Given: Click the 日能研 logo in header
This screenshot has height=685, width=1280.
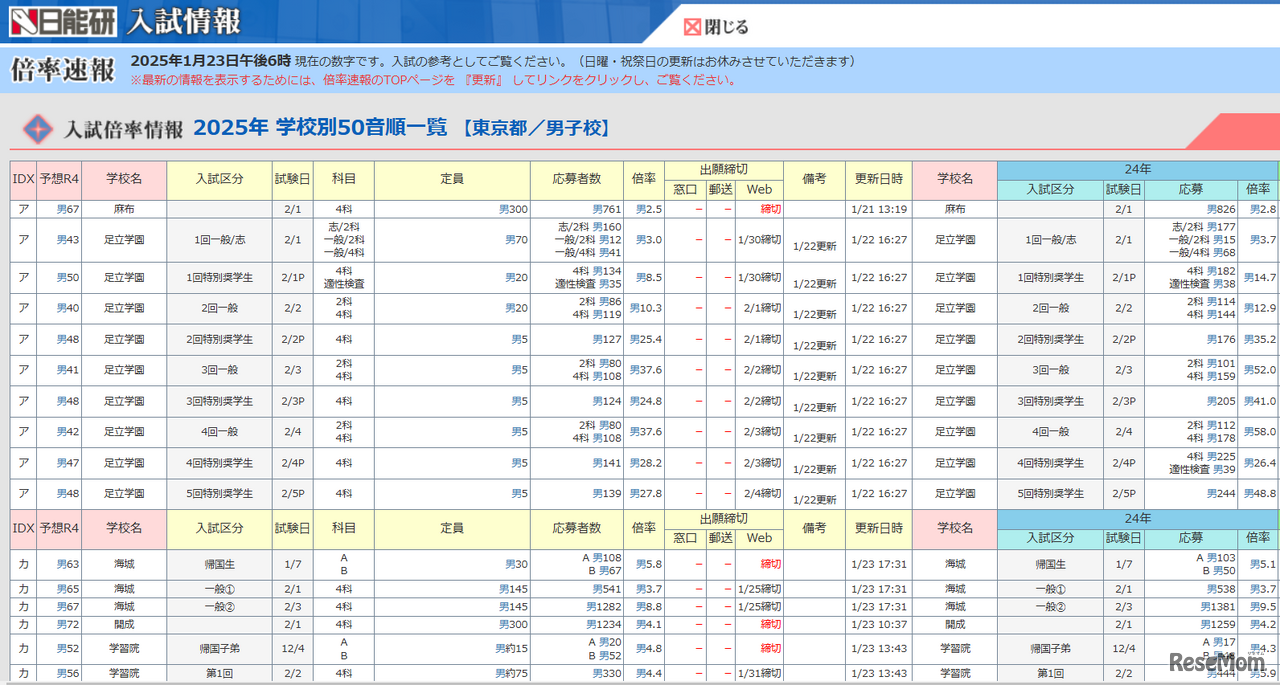Looking at the screenshot, I should pos(62,21).
